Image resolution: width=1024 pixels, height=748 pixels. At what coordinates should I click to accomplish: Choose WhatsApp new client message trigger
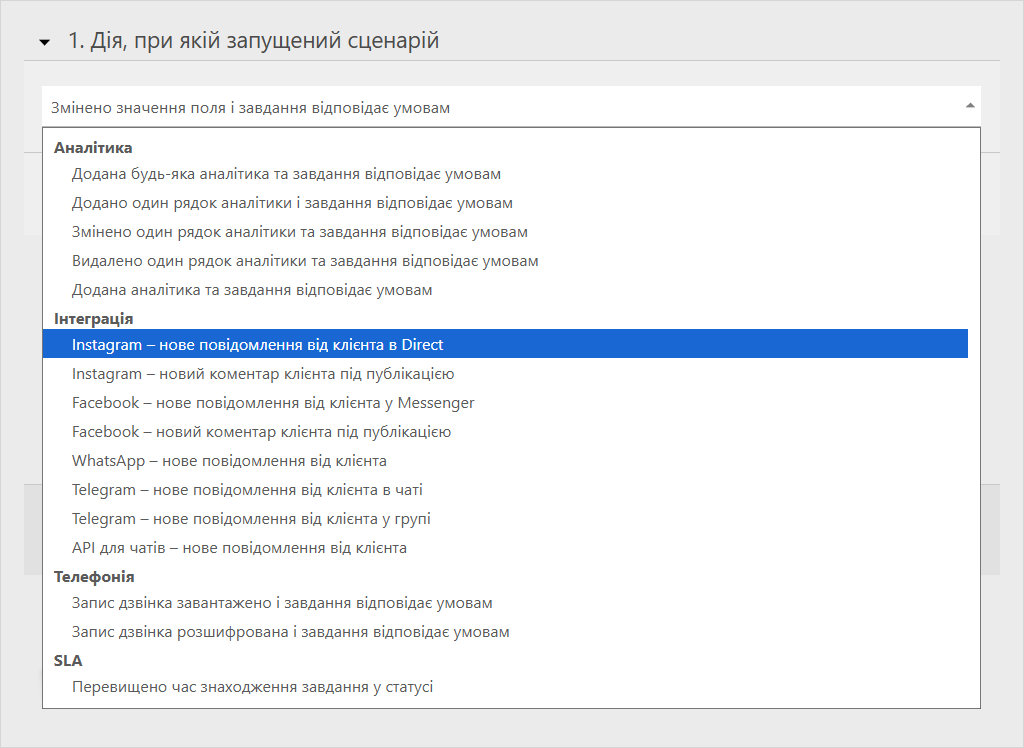tap(229, 461)
